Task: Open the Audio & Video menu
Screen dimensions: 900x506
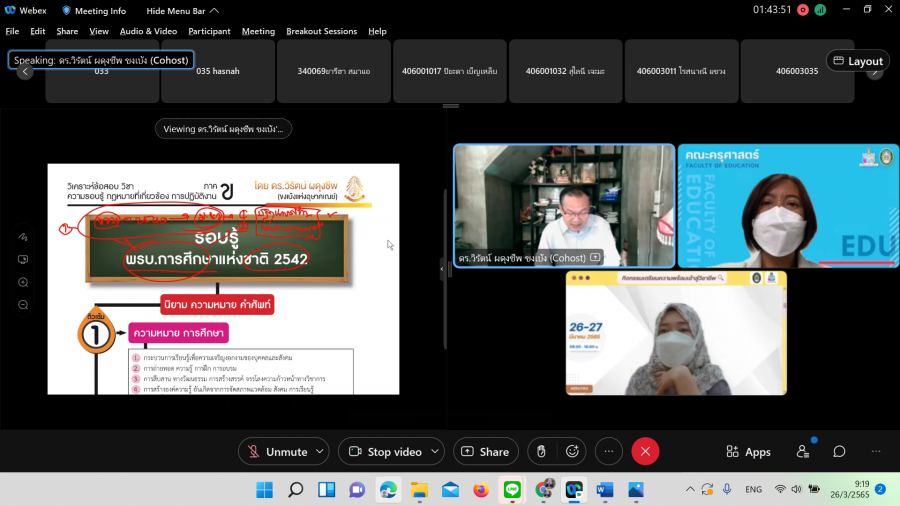Action: click(x=149, y=31)
